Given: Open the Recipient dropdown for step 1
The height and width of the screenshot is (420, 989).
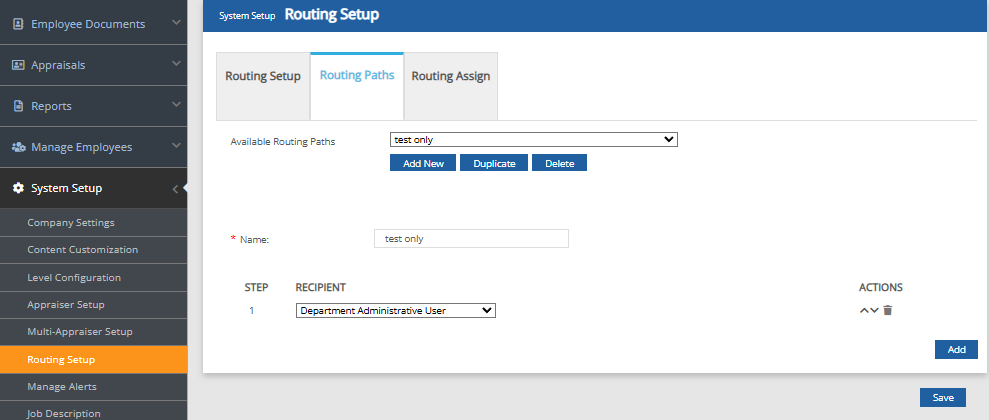Looking at the screenshot, I should [396, 311].
